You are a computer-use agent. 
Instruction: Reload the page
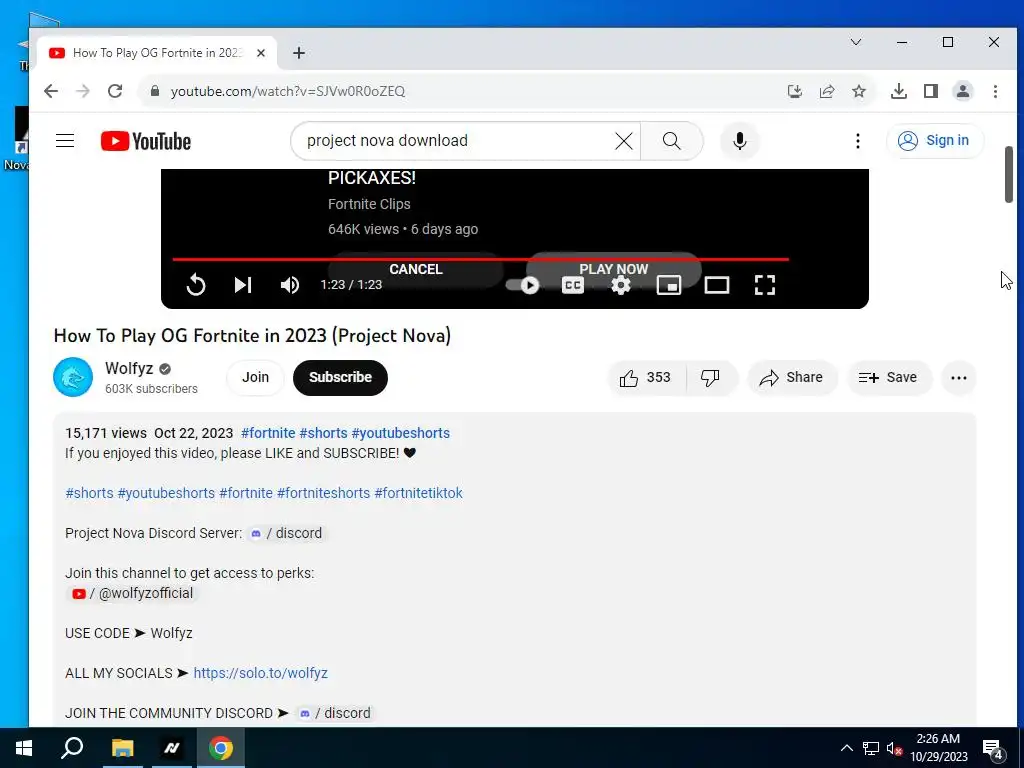[x=115, y=91]
